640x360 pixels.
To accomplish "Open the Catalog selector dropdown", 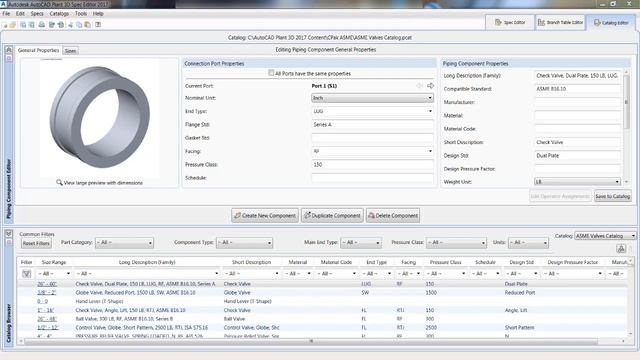I will click(605, 236).
